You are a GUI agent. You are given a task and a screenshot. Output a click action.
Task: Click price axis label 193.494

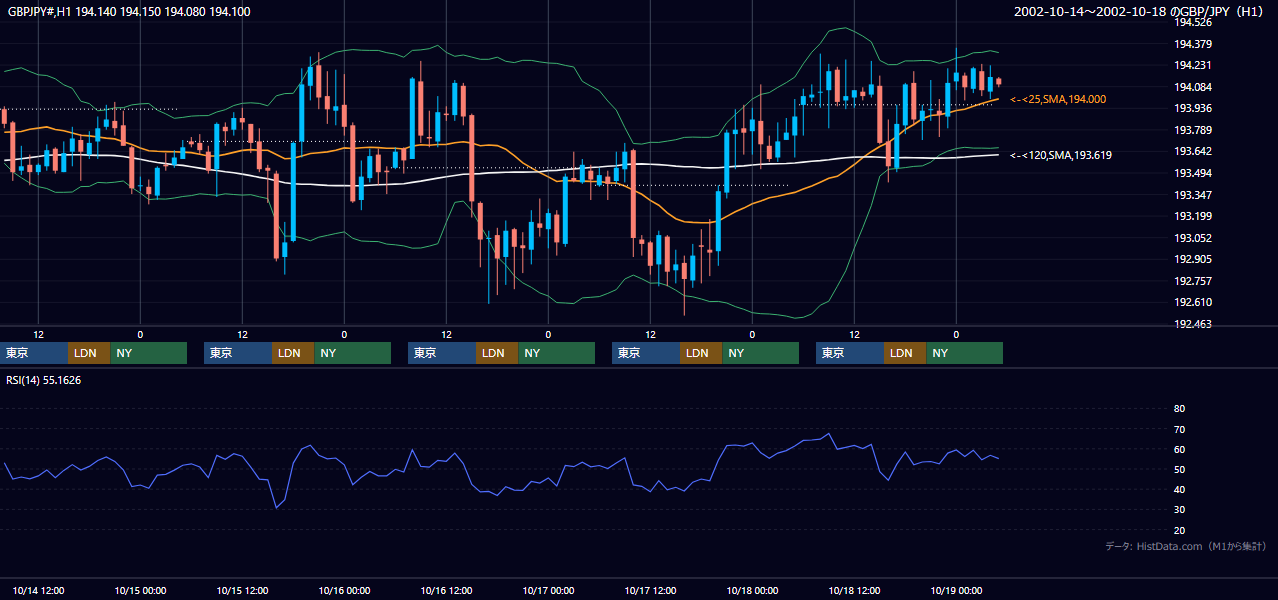(x=1193, y=173)
